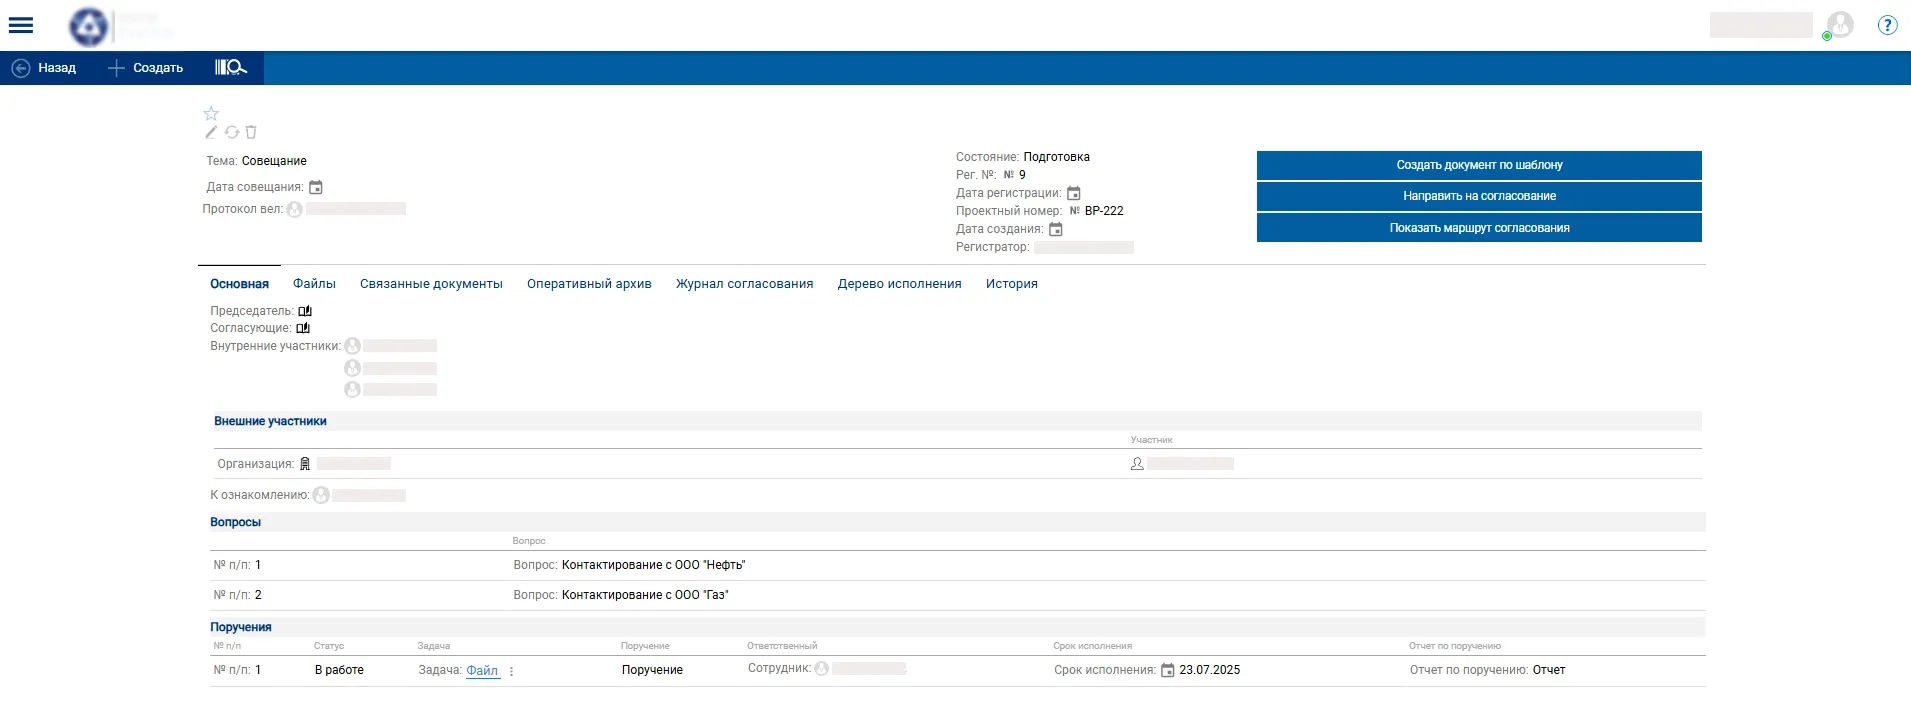1911x720 pixels.
Task: Open Председатель directory book icon
Action: (305, 311)
